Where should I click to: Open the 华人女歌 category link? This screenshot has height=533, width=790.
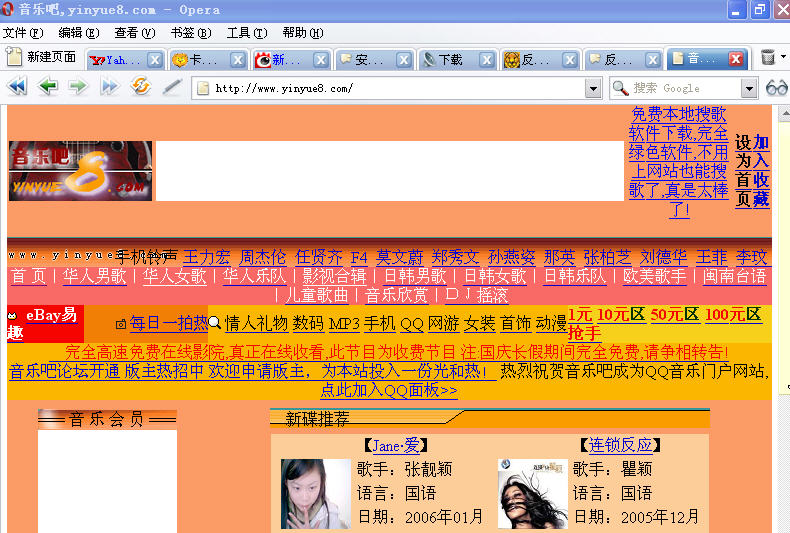[174, 276]
